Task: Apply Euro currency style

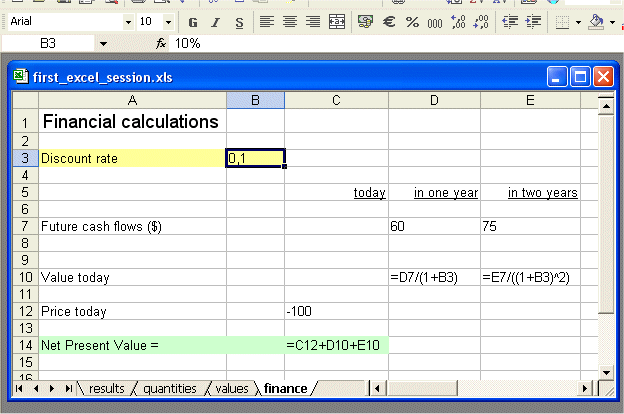Action: (x=389, y=22)
